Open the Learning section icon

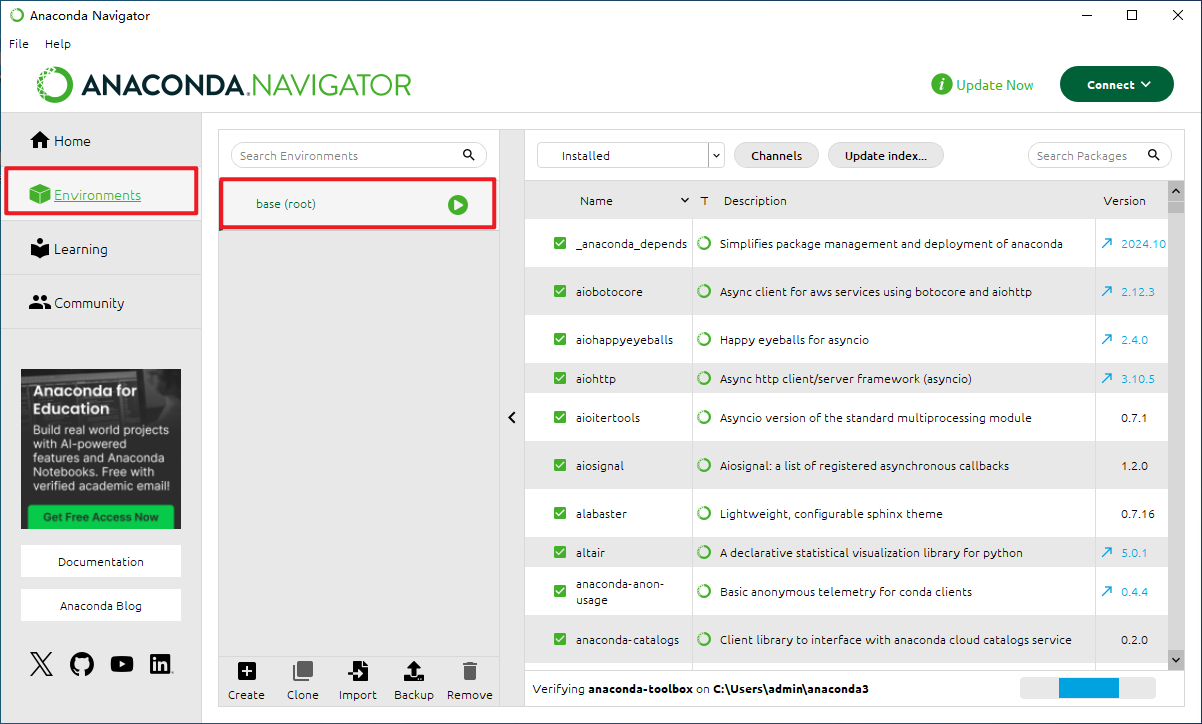40,249
